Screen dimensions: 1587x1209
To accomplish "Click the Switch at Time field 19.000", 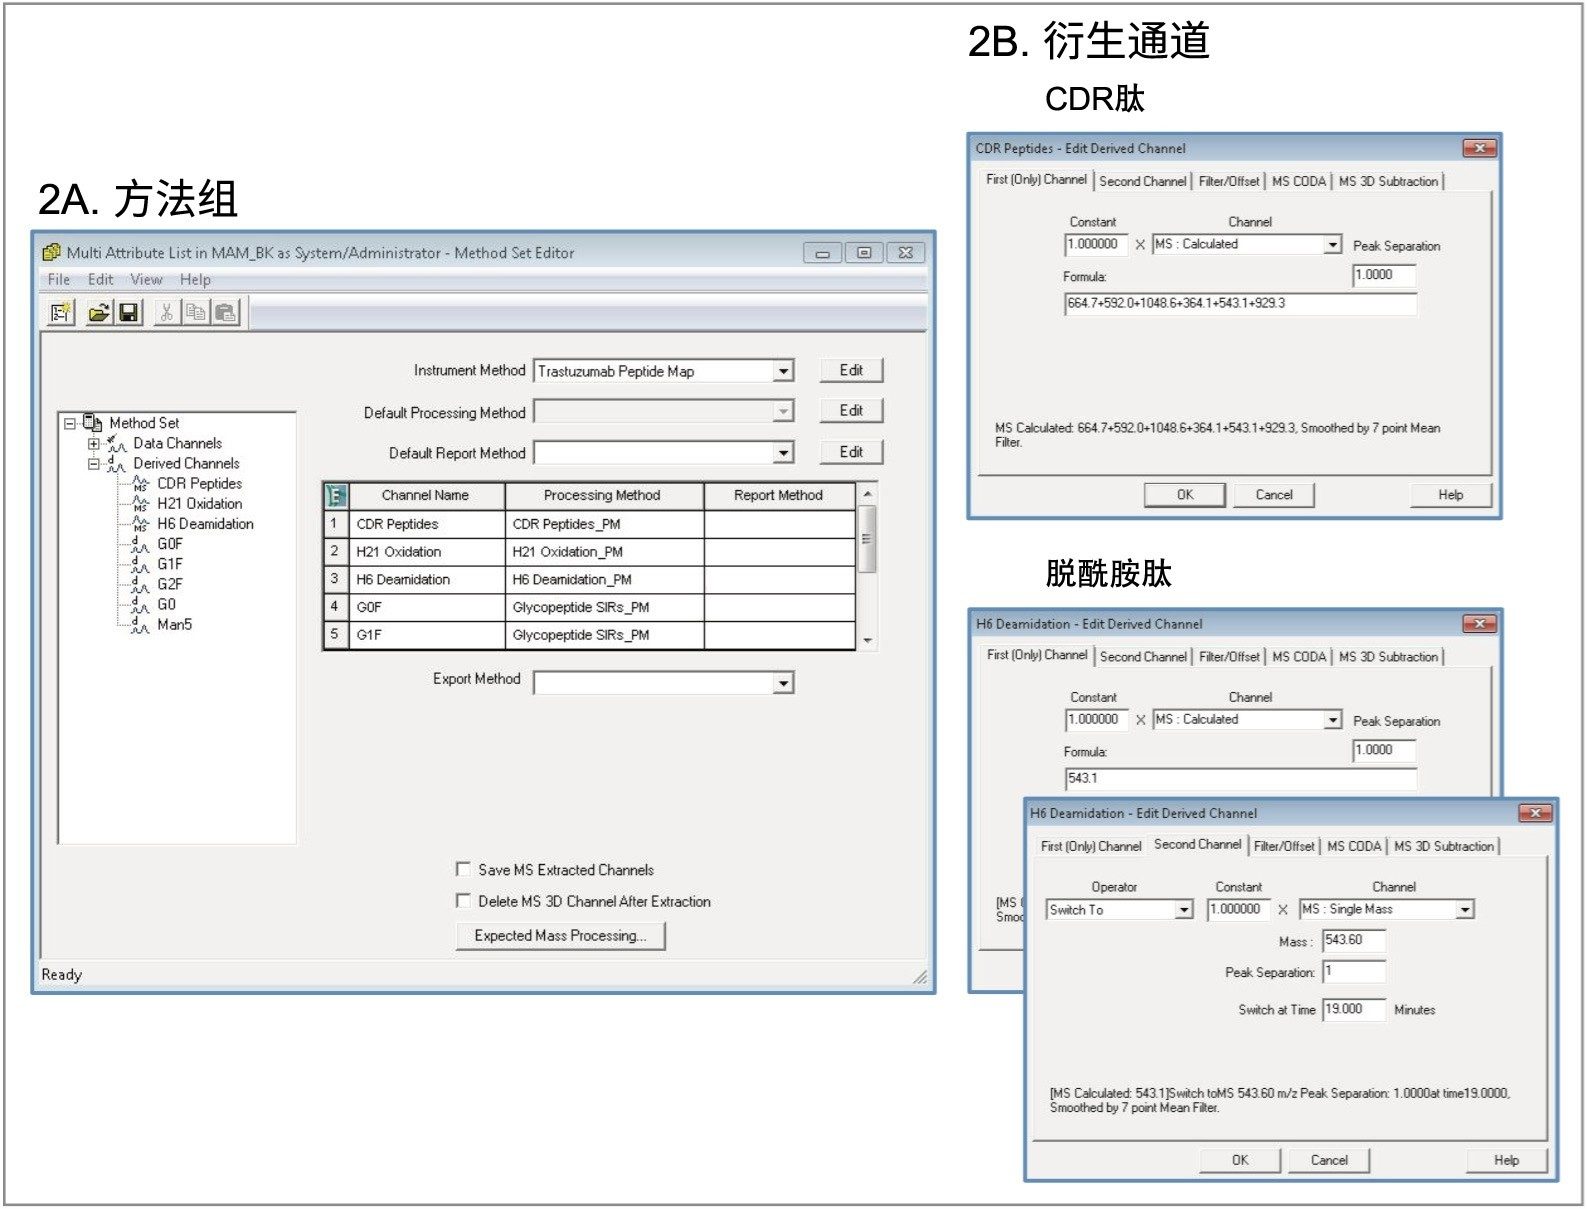I will [1354, 1010].
